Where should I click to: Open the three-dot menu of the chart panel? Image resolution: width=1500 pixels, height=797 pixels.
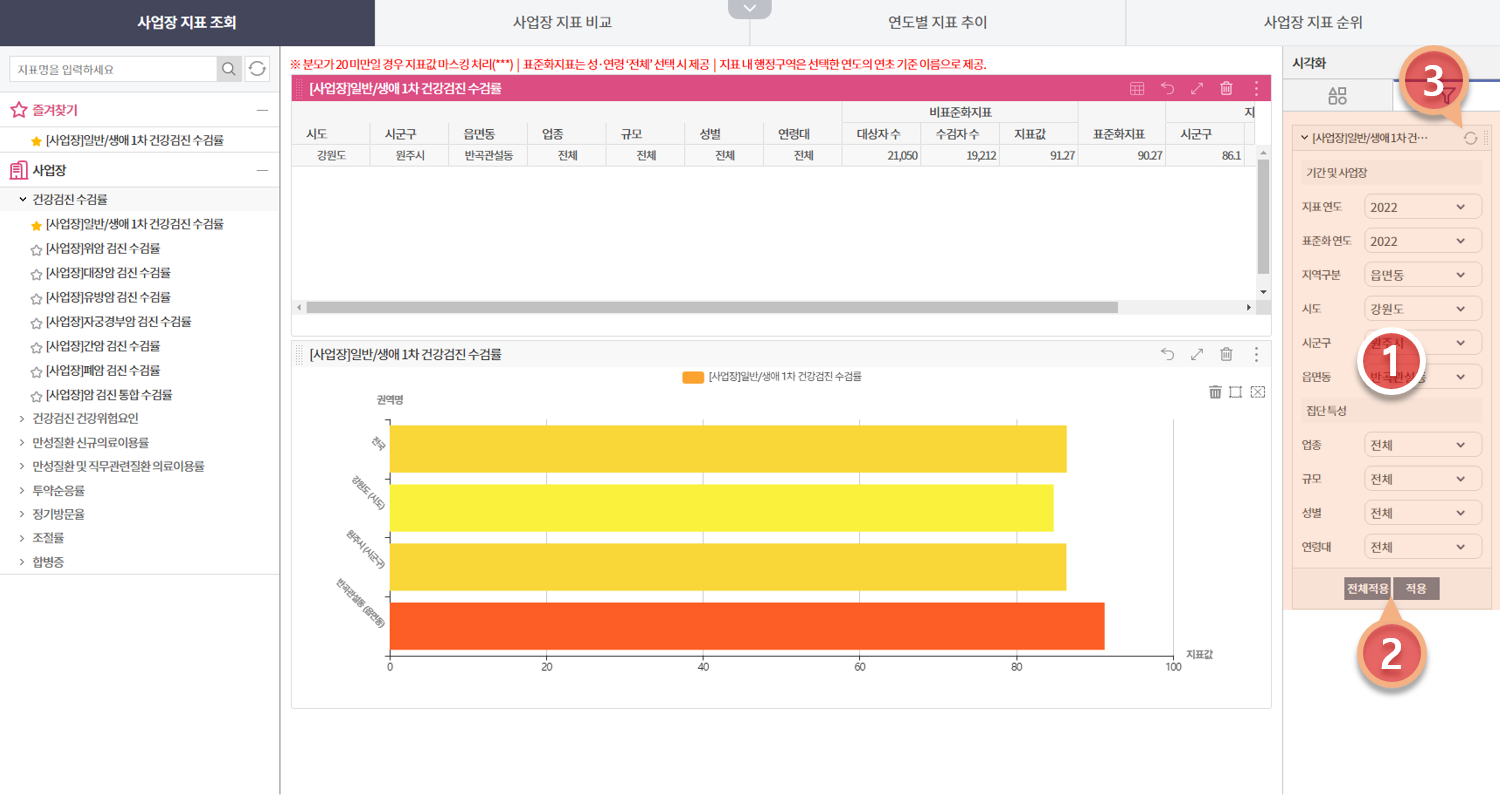[1256, 354]
